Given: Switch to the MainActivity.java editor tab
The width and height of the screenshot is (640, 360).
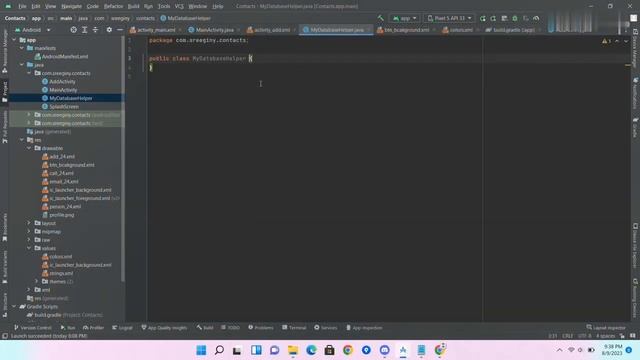Looking at the screenshot, I should 214,30.
